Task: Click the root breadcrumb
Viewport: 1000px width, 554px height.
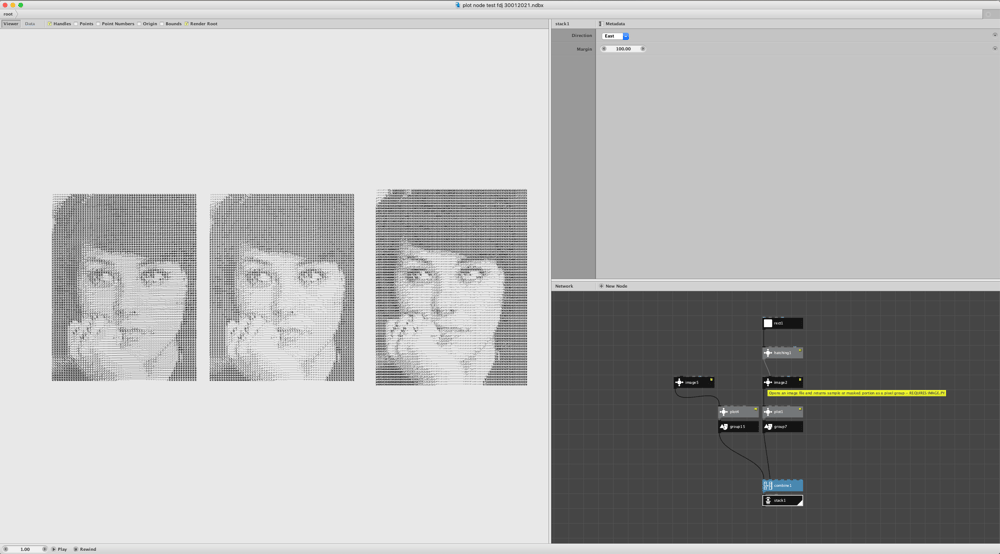Action: pyautogui.click(x=8, y=14)
